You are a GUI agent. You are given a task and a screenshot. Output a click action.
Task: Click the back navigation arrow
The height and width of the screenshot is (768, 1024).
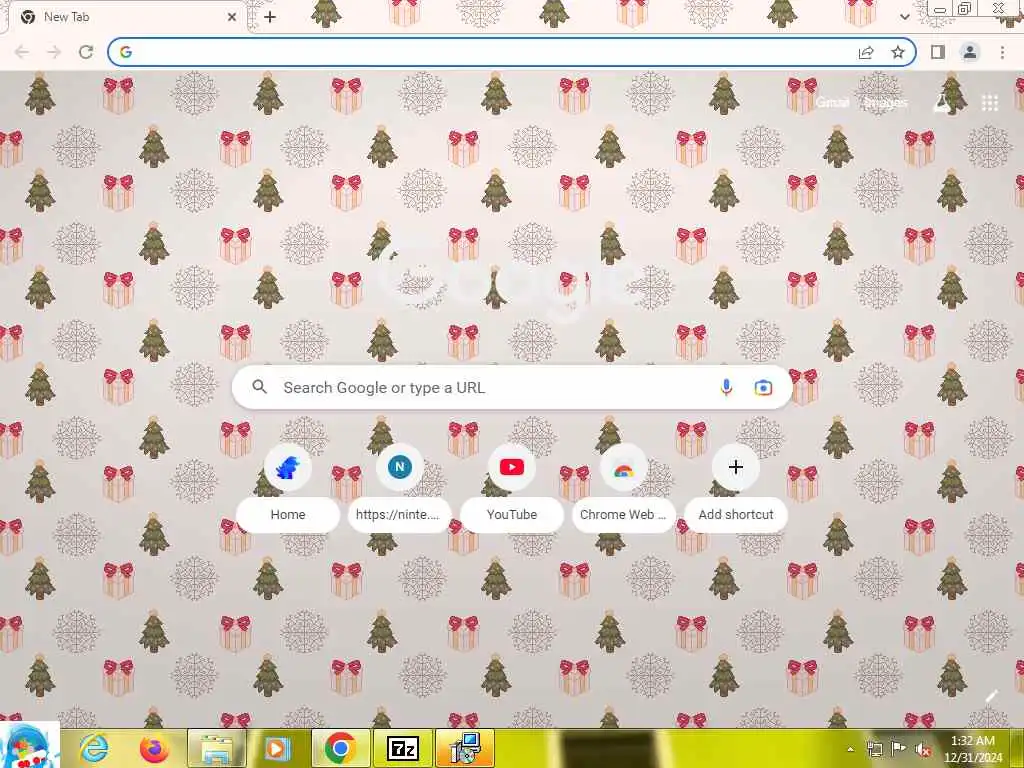point(22,52)
